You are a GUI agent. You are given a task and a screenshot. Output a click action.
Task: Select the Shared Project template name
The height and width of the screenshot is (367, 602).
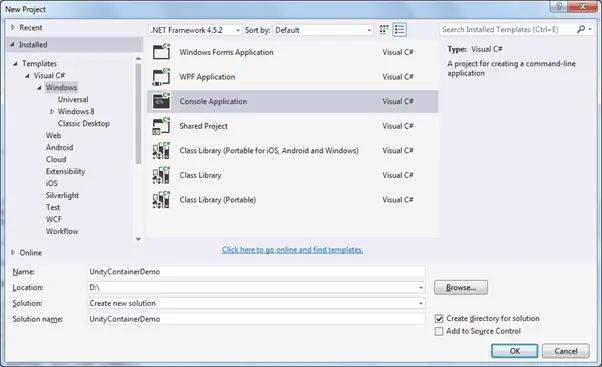(x=203, y=126)
